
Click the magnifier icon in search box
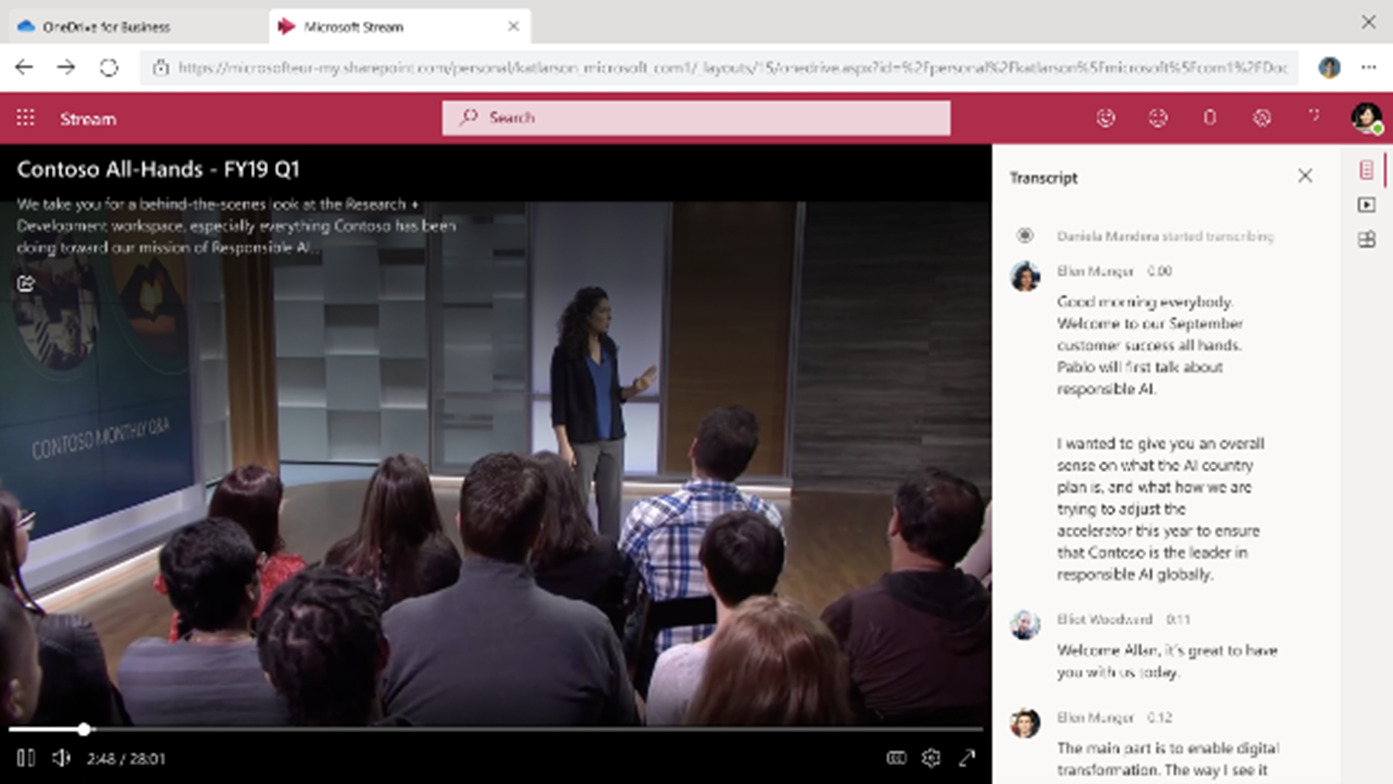coord(469,118)
